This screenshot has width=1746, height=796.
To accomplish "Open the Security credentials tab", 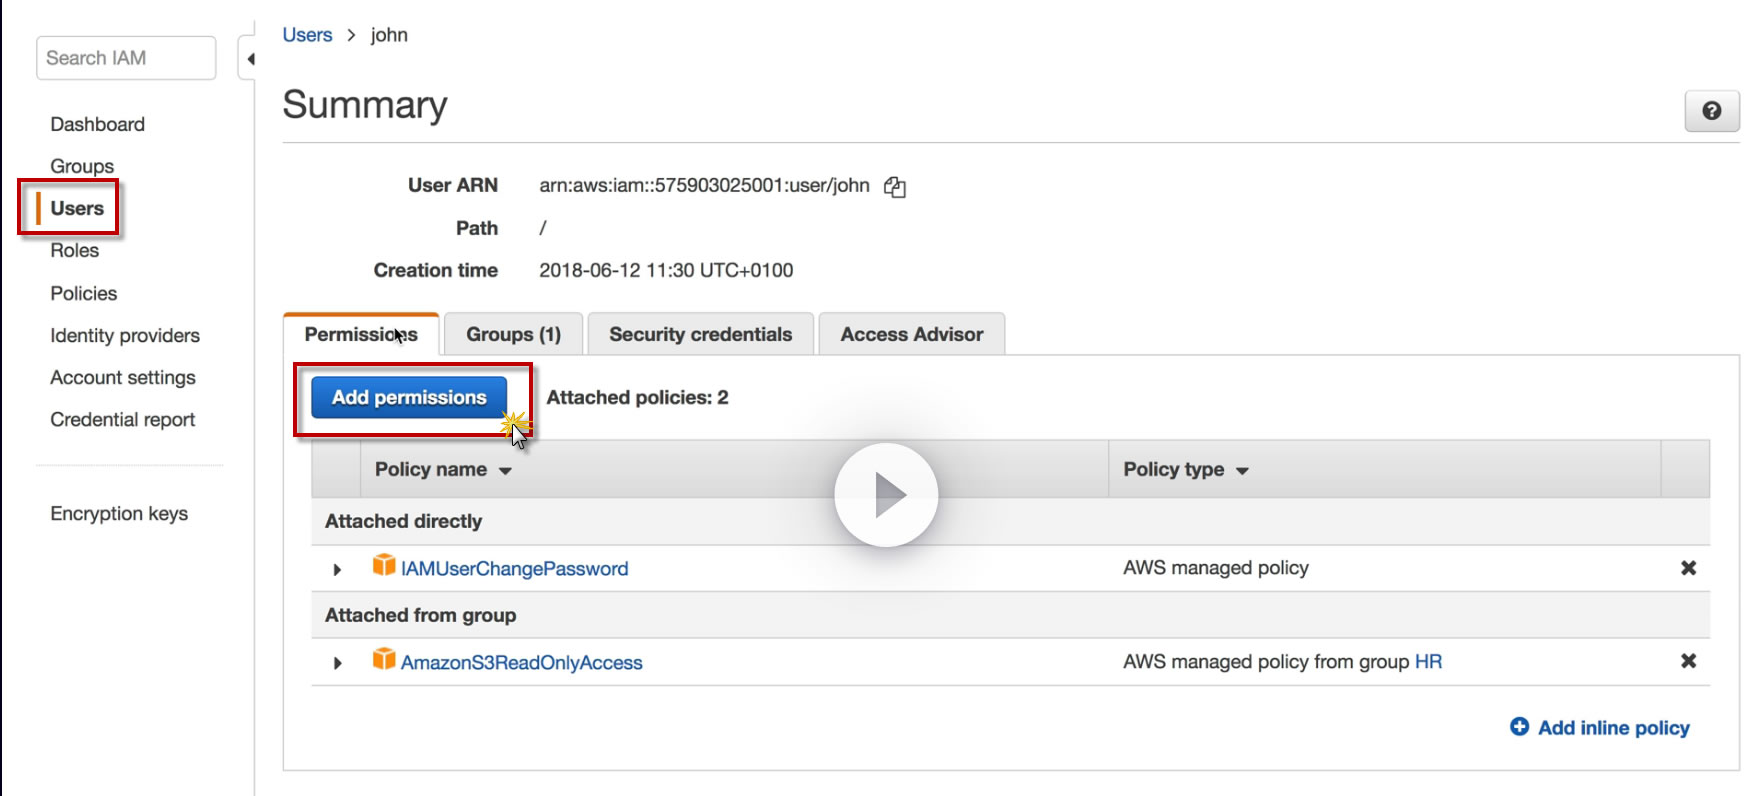I will pyautogui.click(x=700, y=335).
